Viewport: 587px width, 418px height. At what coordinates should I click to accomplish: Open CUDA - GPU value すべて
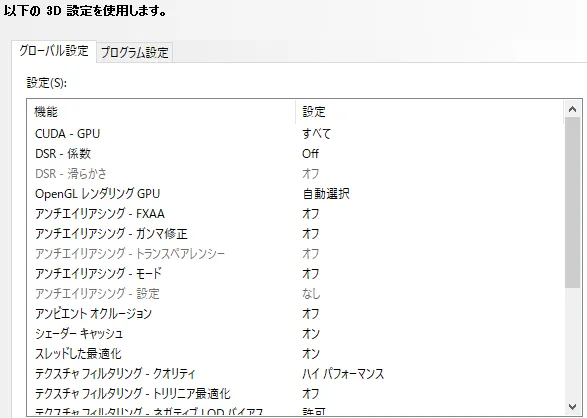pyautogui.click(x=316, y=134)
